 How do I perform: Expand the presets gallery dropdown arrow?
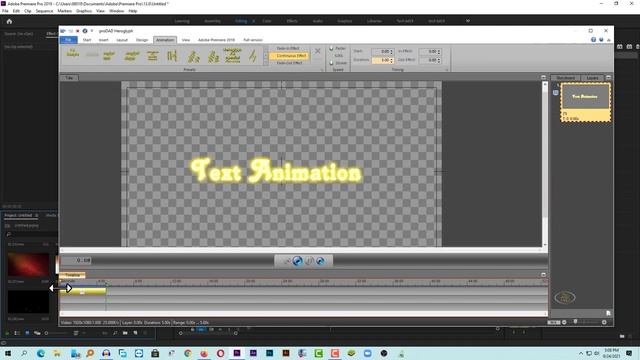click(266, 63)
